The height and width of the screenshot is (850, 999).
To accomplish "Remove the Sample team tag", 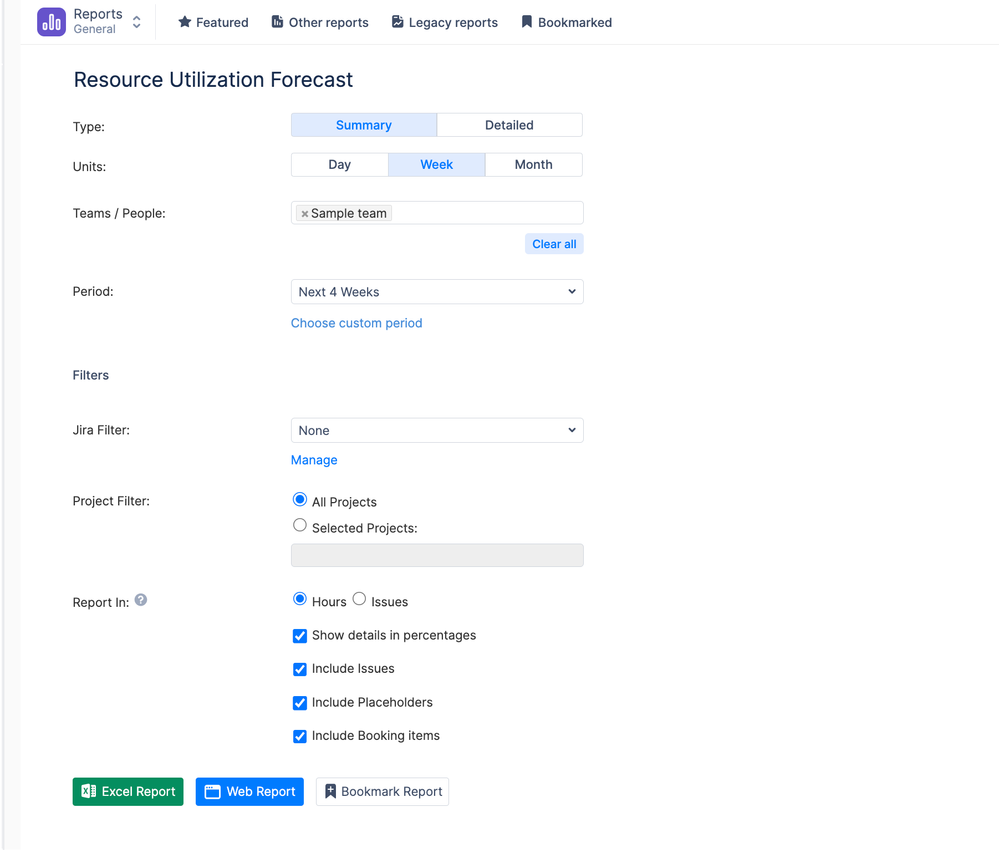I will (x=305, y=213).
